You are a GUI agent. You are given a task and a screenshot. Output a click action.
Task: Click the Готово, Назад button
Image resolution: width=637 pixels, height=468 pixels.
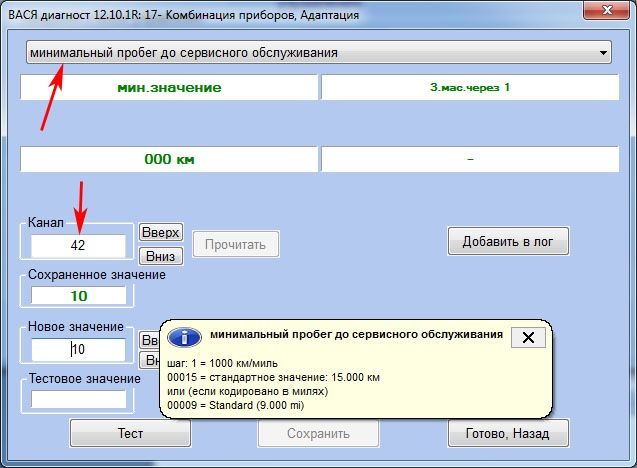[x=508, y=434]
